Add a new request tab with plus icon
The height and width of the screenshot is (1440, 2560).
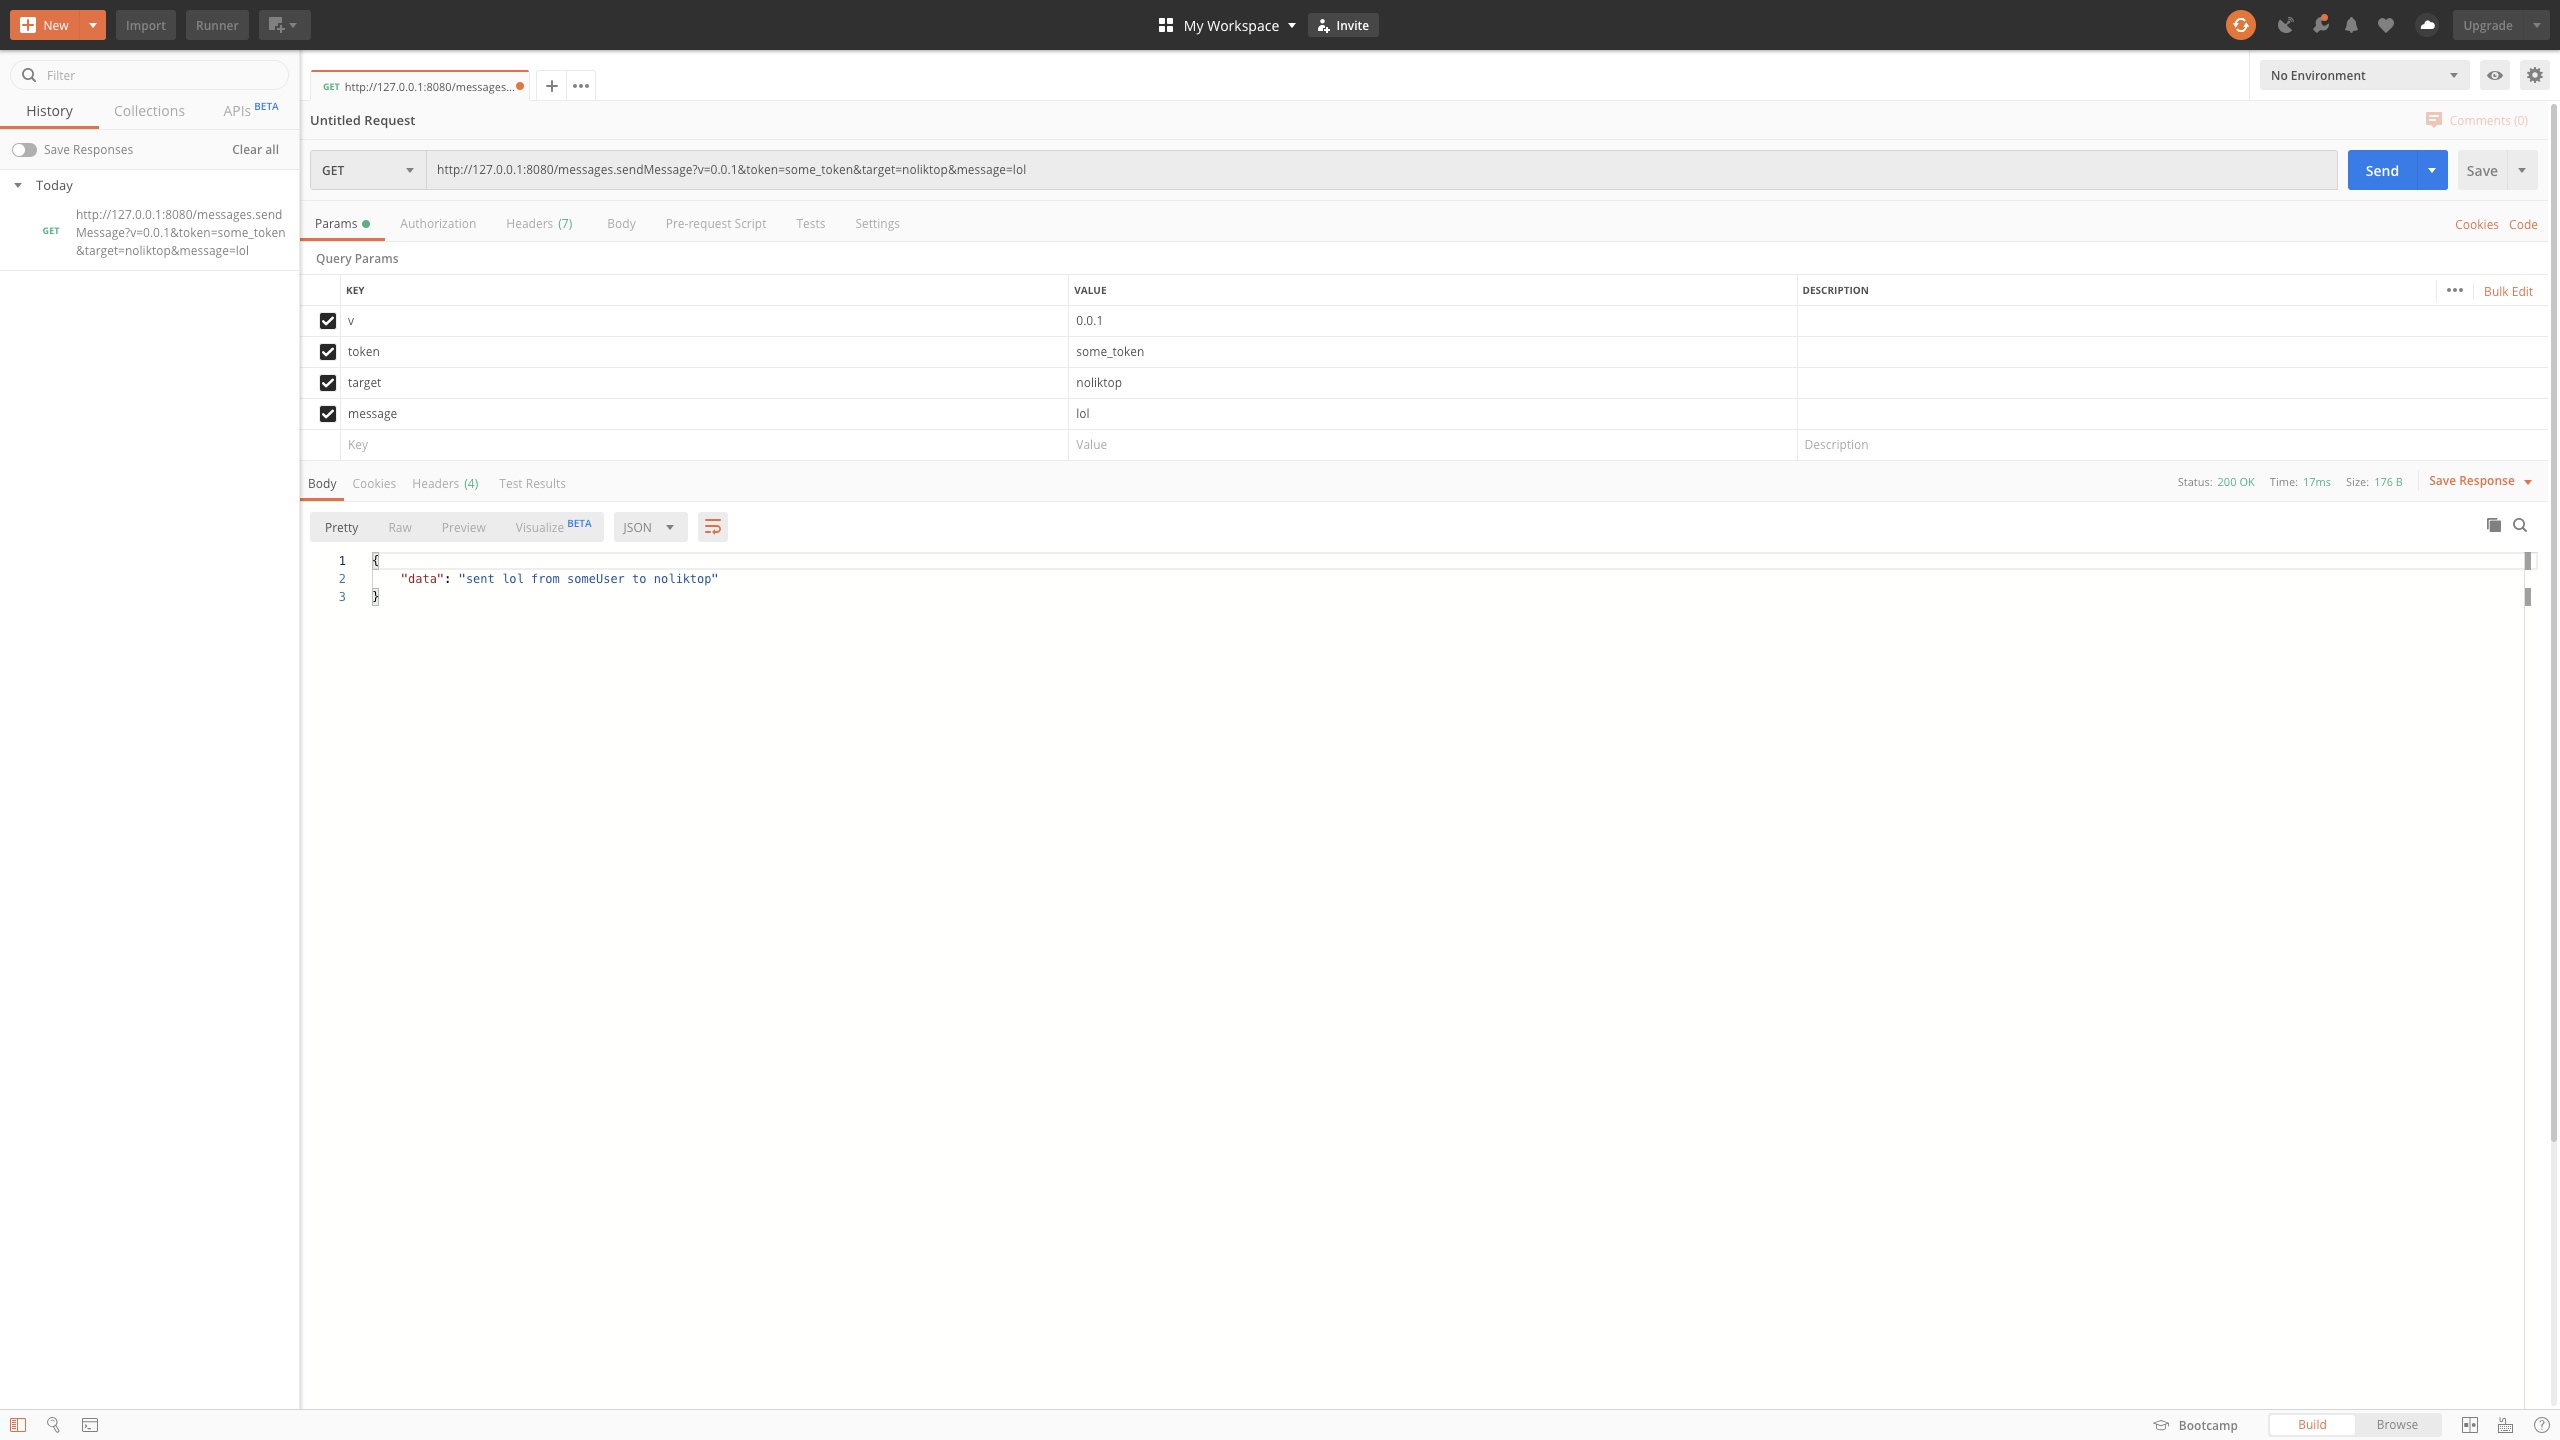pyautogui.click(x=551, y=86)
